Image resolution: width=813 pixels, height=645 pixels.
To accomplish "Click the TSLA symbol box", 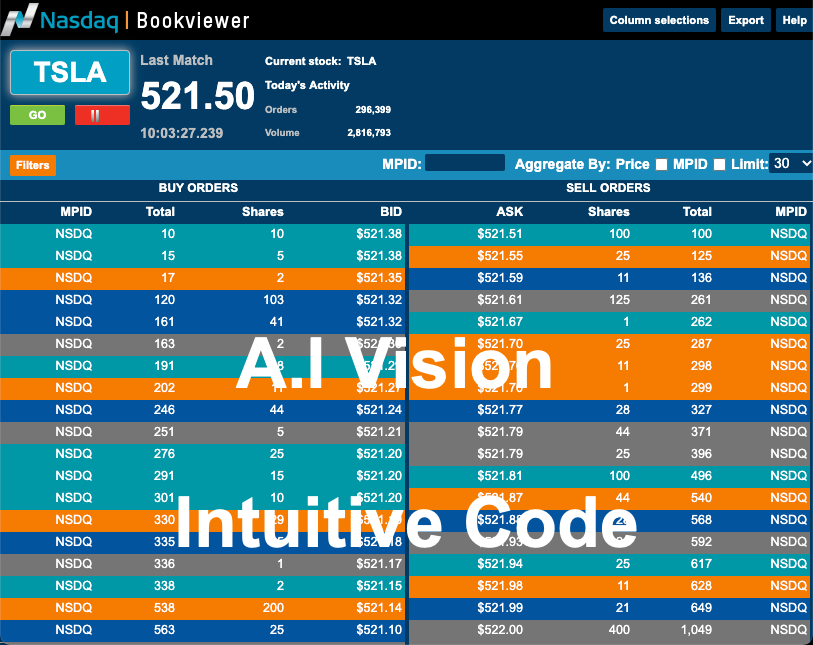I will (70, 72).
